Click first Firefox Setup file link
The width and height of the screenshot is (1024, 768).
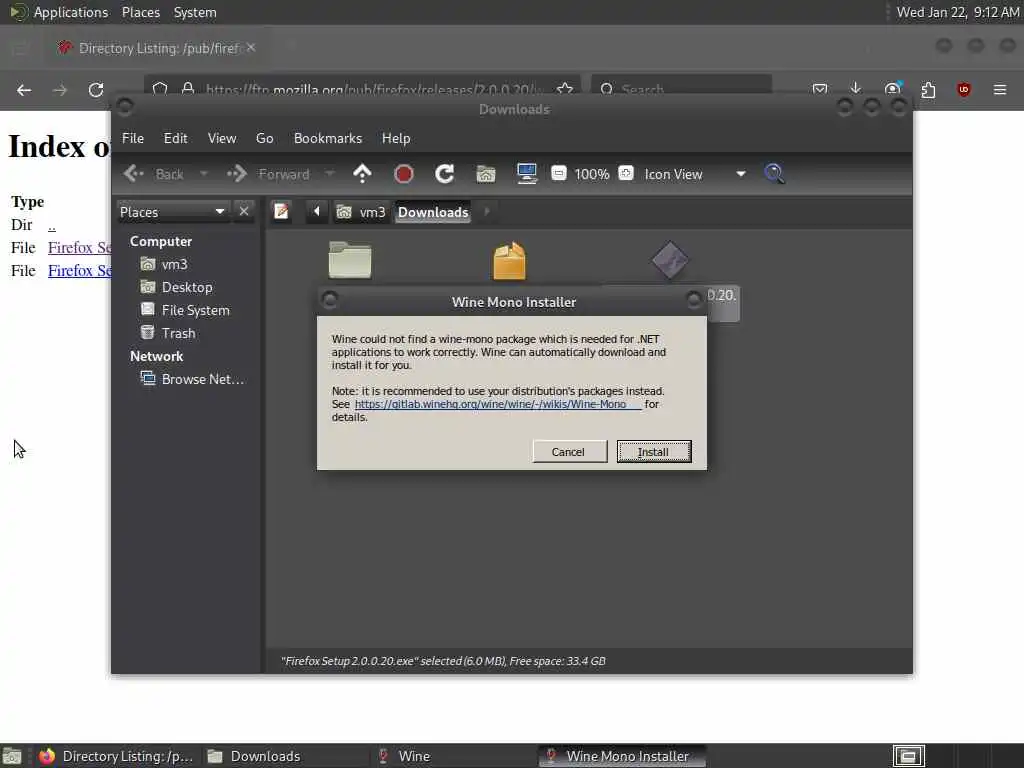tap(79, 248)
